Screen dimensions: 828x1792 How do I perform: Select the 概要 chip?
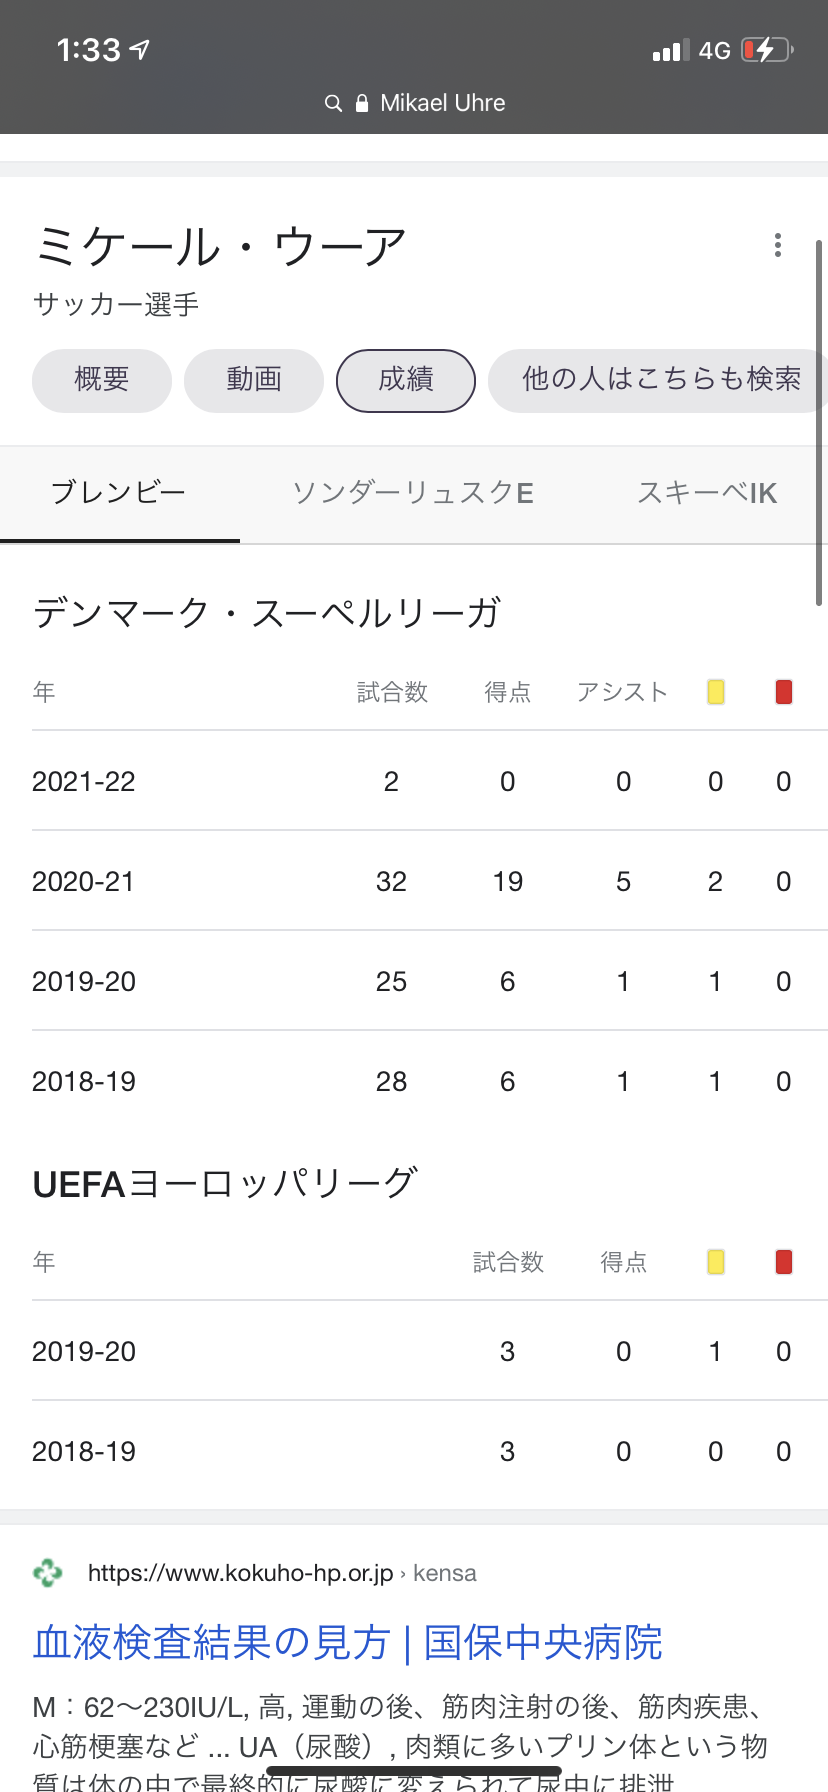click(102, 380)
